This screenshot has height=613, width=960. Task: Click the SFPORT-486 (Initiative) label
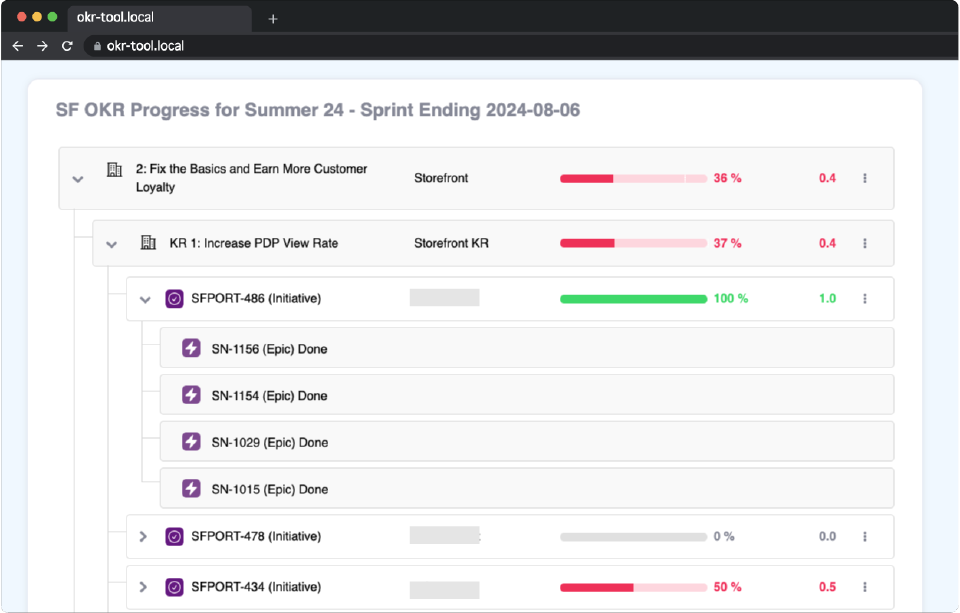coord(256,299)
